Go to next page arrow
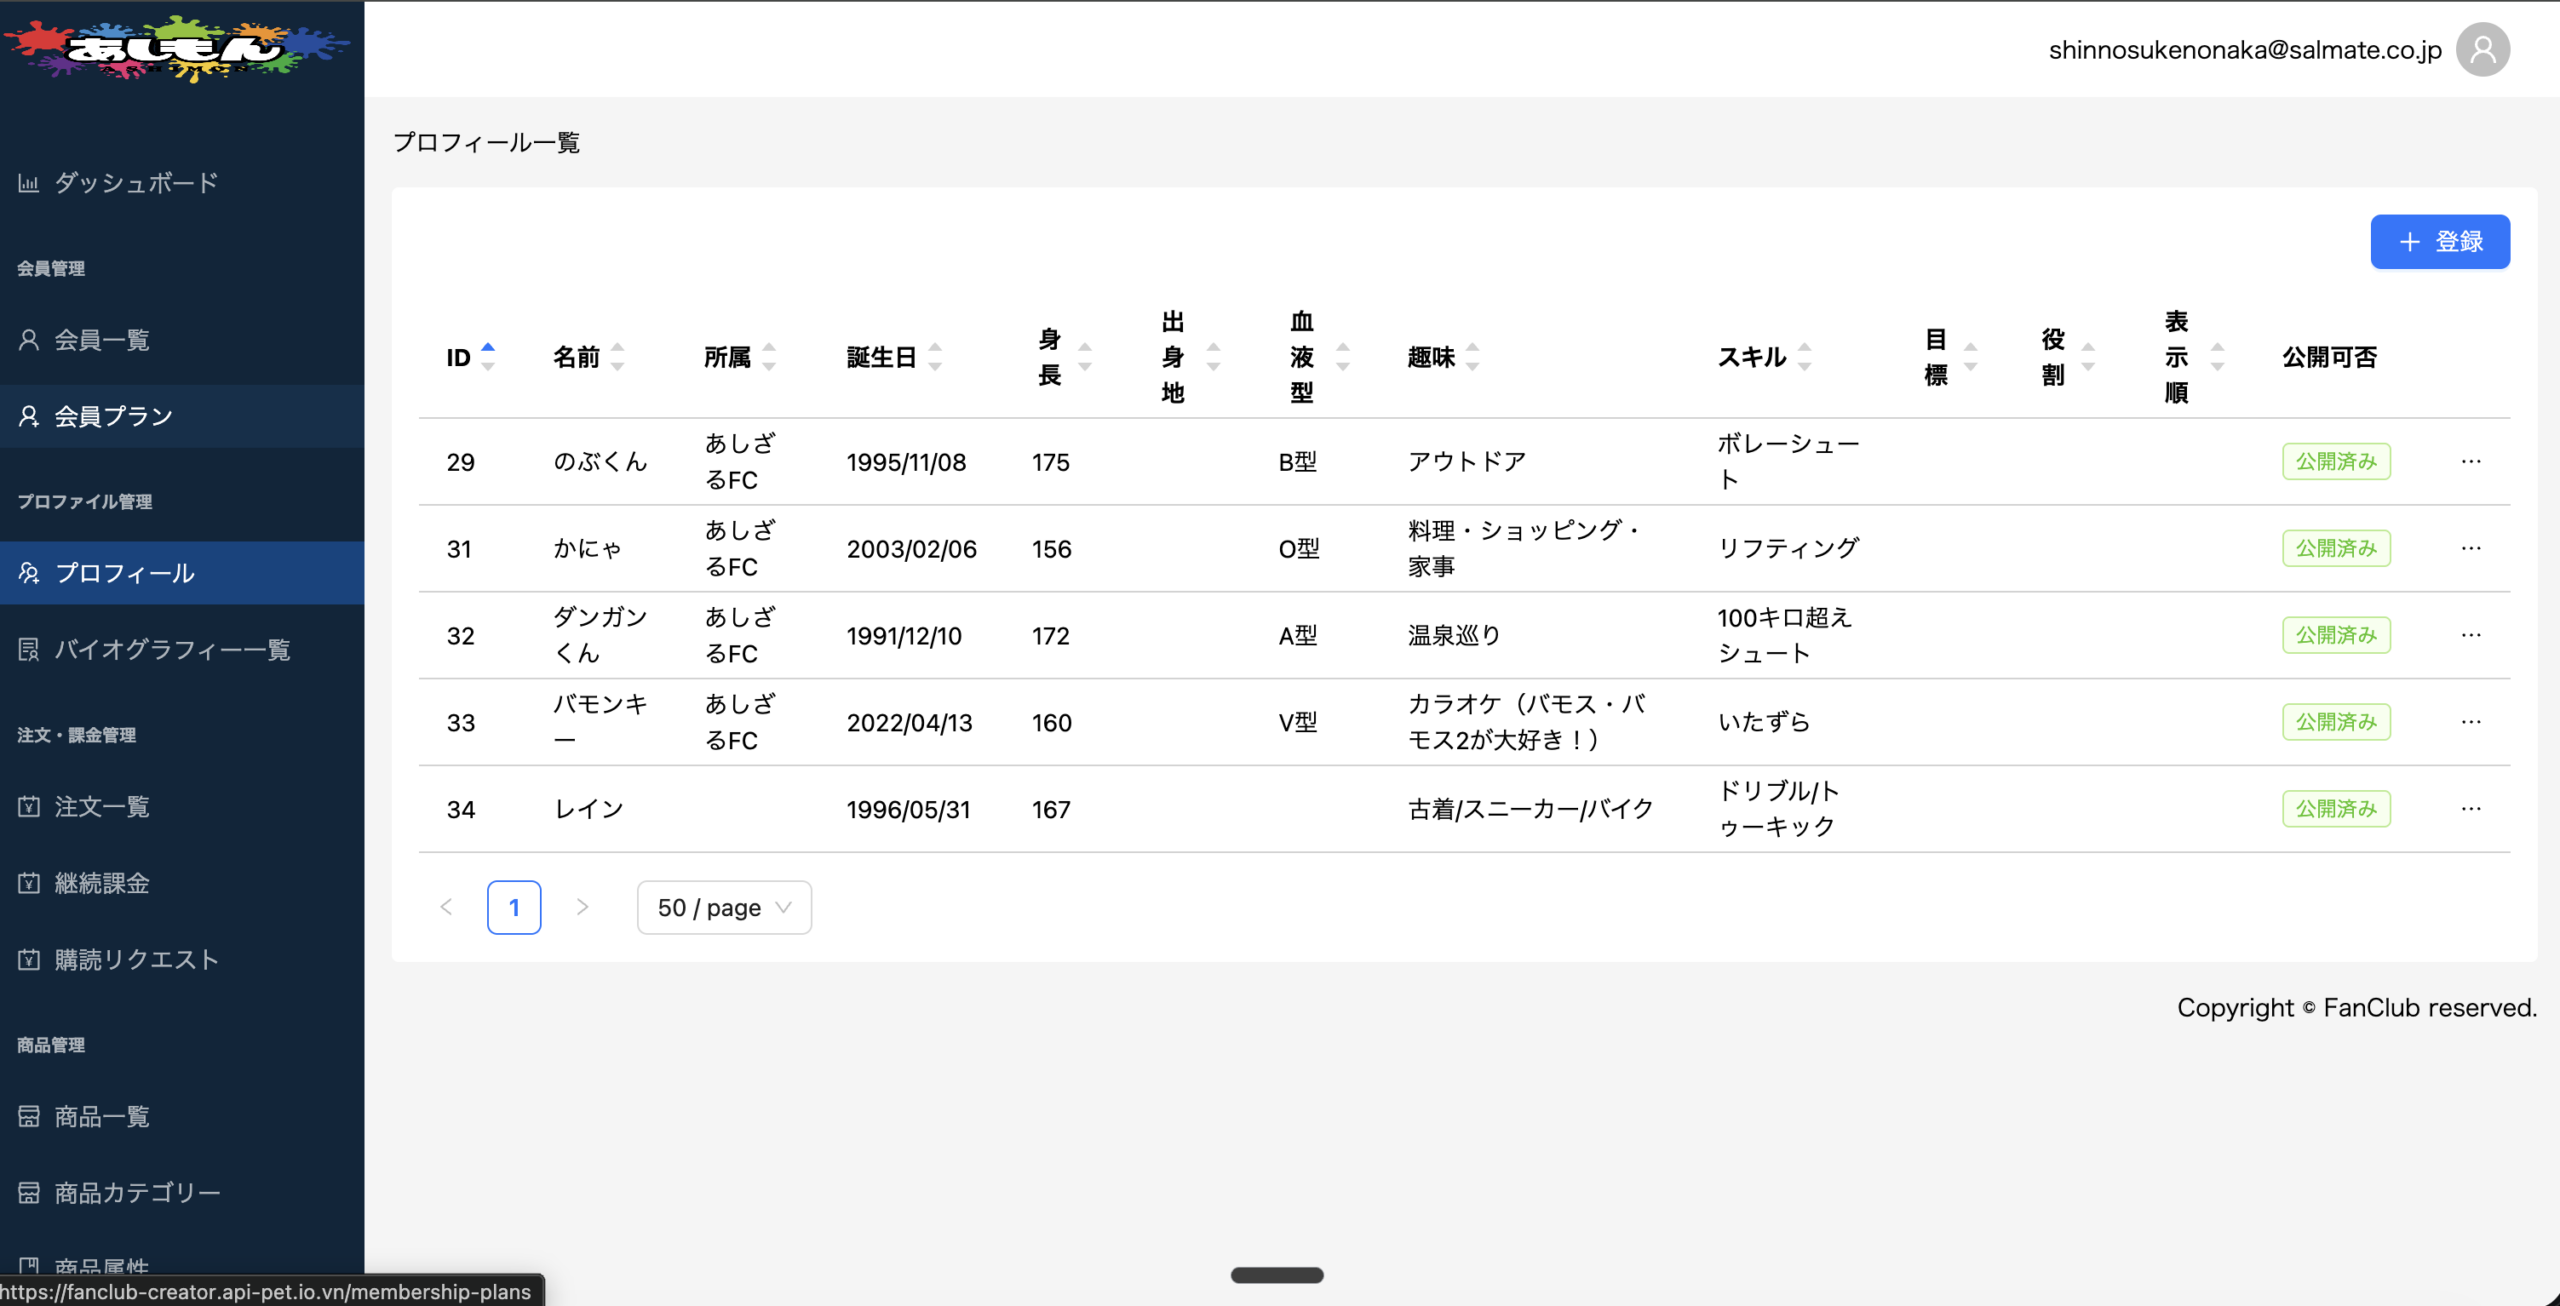 click(582, 907)
